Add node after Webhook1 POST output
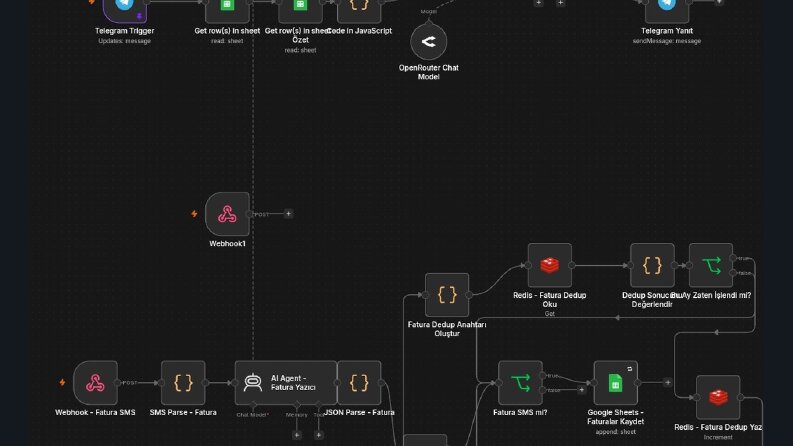 point(288,214)
